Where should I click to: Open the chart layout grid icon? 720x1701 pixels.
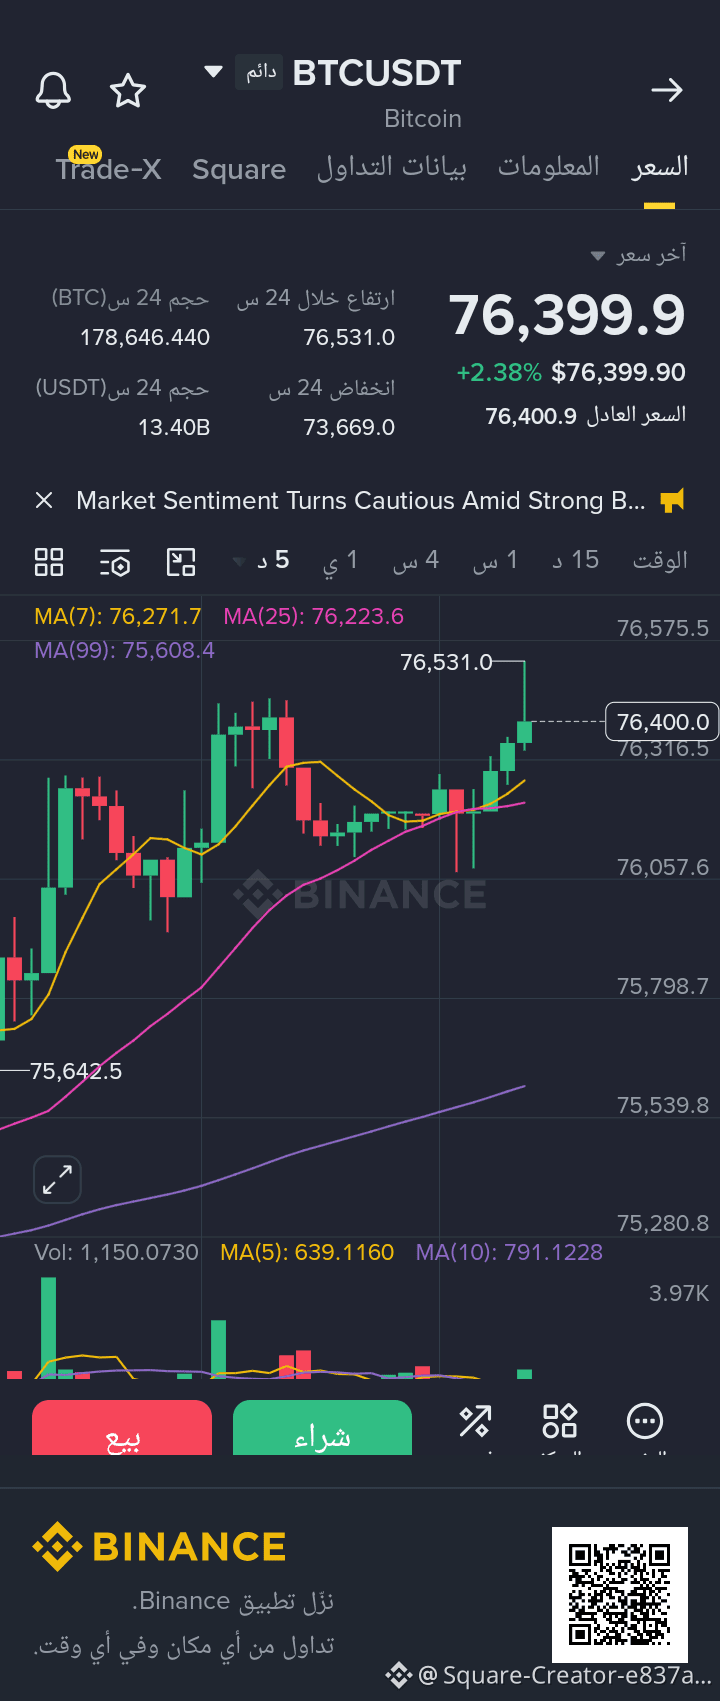[49, 561]
